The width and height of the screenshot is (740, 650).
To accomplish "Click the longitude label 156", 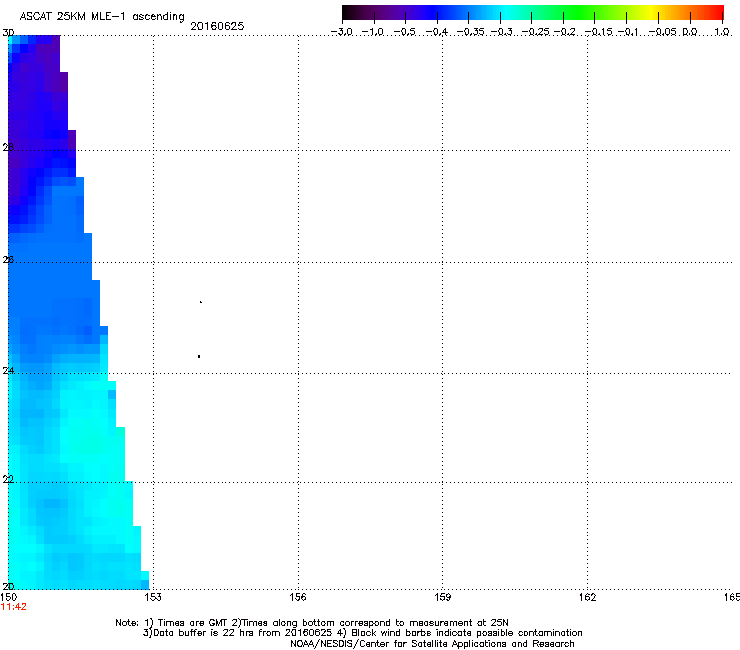I will (298, 597).
